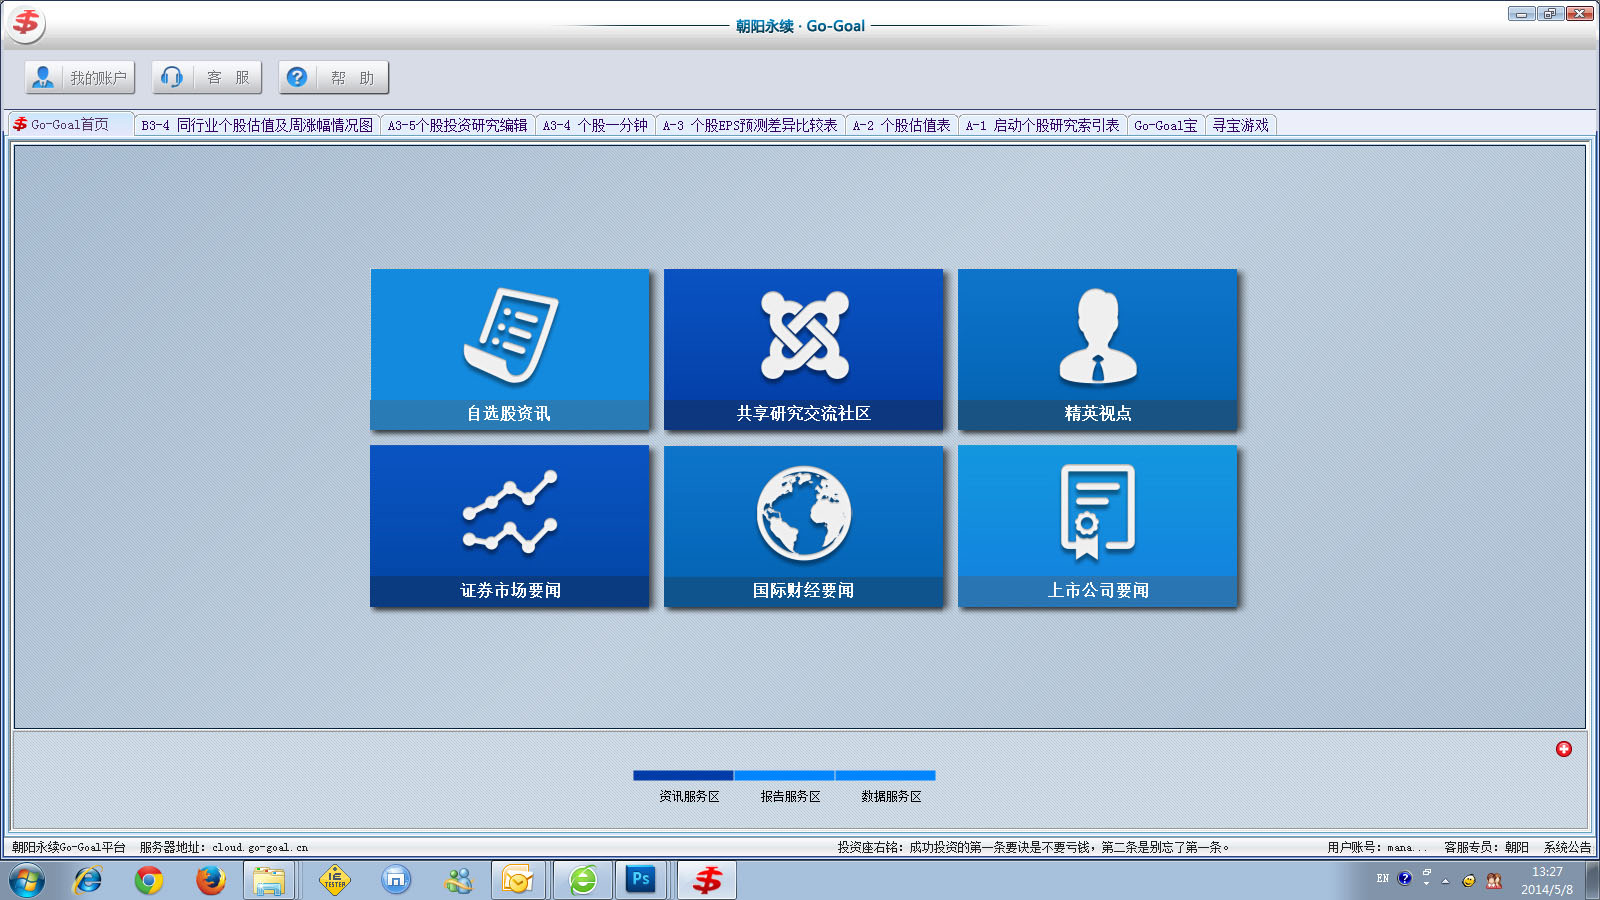
Task: Click the blue question mark tray icon
Action: pyautogui.click(x=1405, y=878)
